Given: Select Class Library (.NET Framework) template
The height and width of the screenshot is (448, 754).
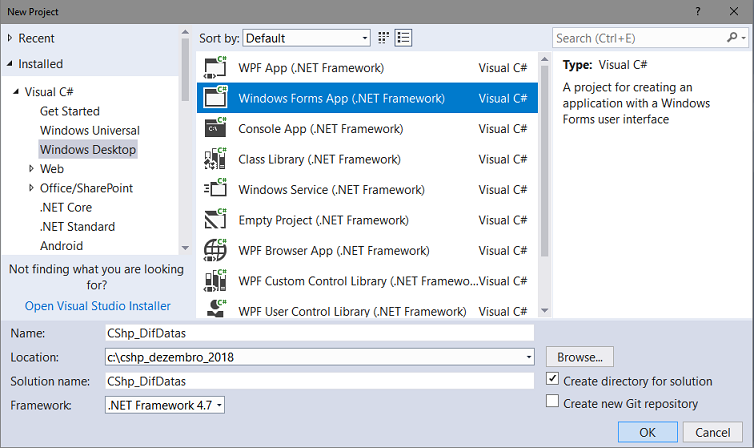Looking at the screenshot, I should (x=367, y=159).
